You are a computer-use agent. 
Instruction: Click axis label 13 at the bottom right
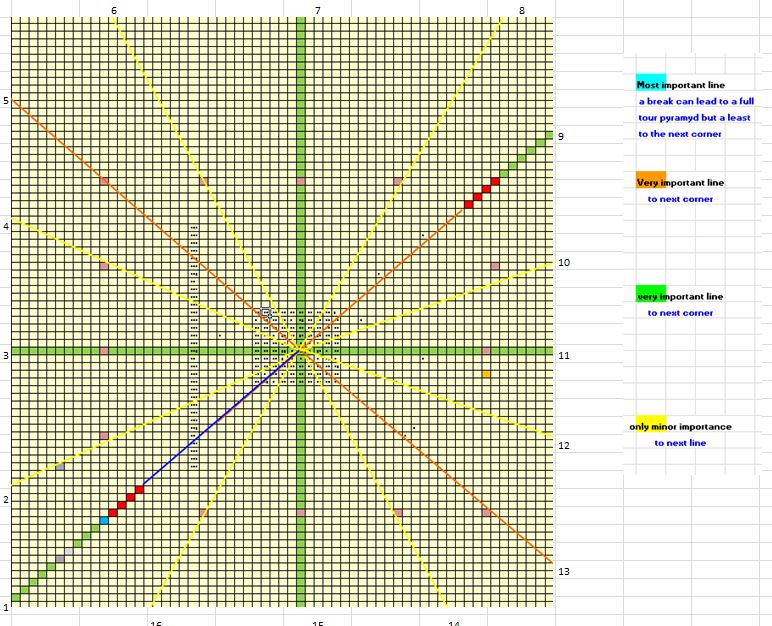point(563,572)
